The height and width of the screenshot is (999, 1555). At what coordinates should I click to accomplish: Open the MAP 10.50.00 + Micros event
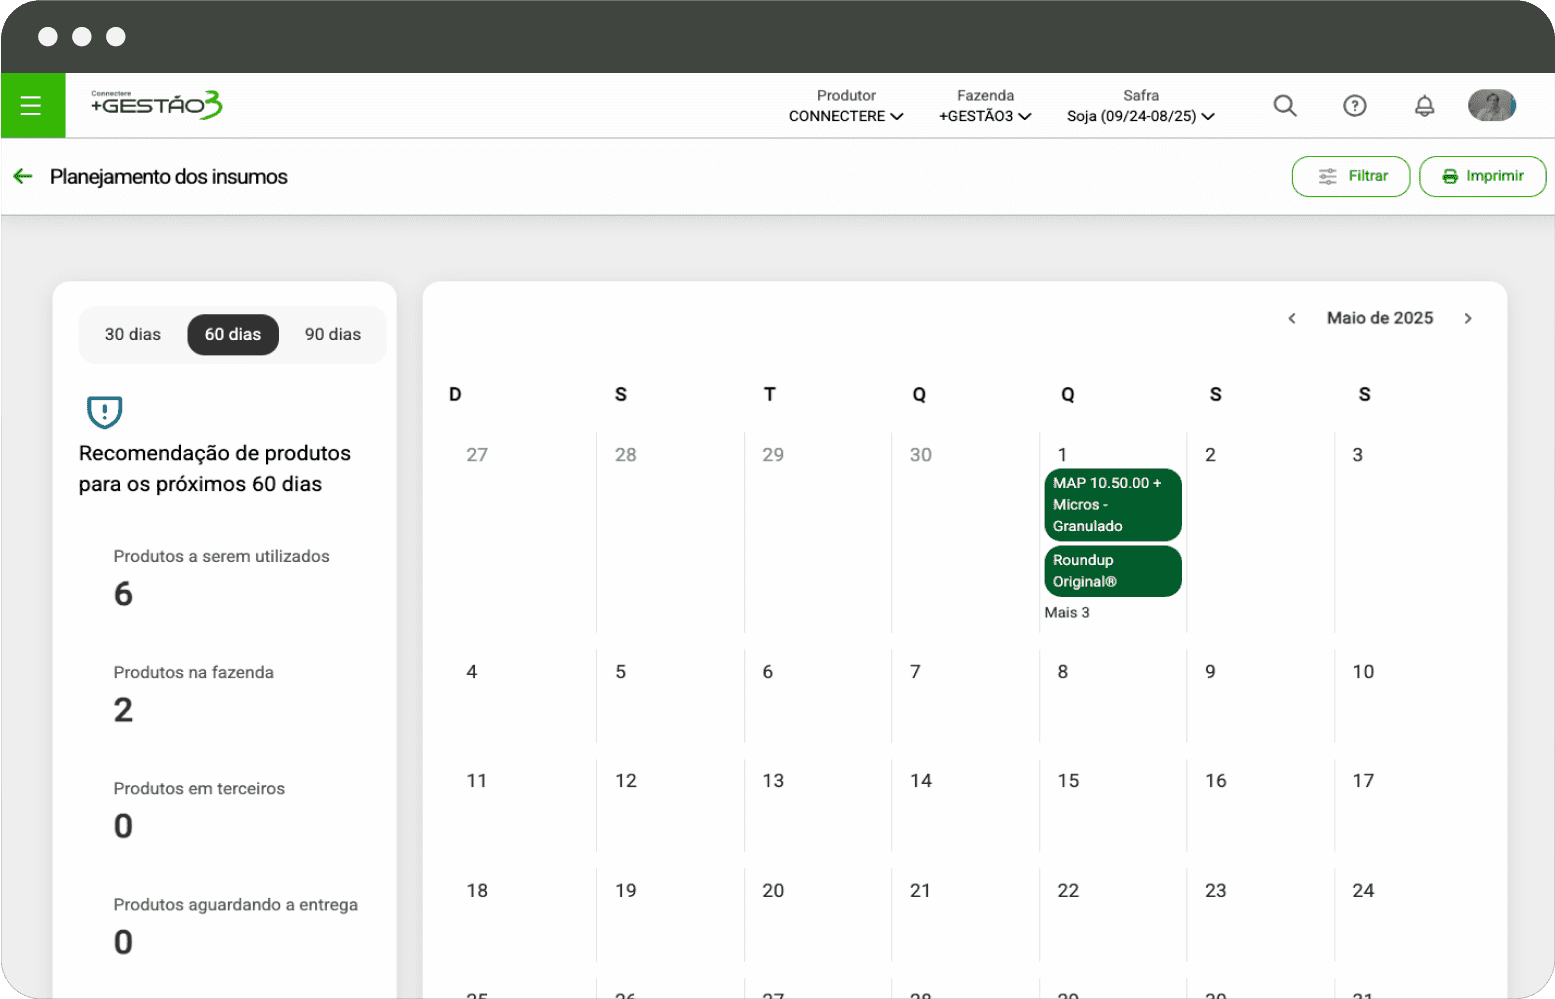[1112, 505]
